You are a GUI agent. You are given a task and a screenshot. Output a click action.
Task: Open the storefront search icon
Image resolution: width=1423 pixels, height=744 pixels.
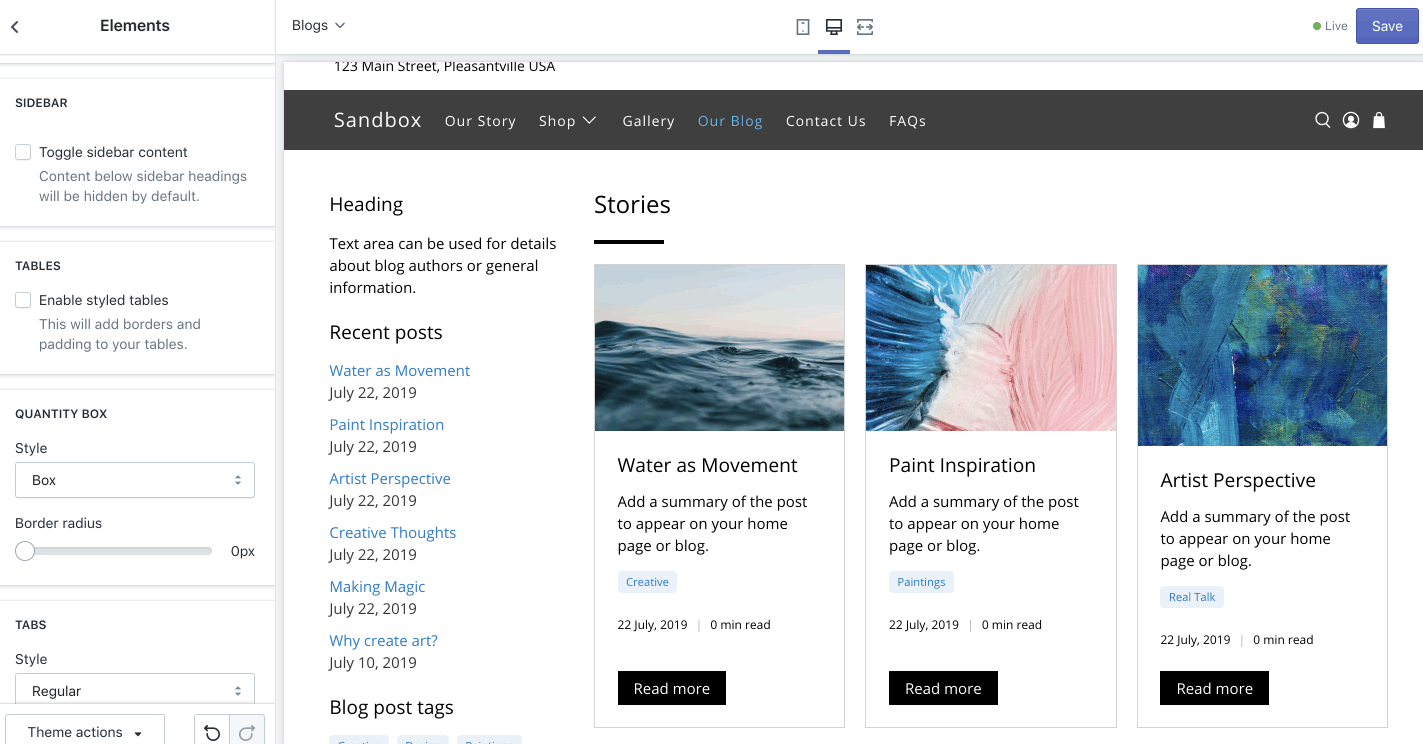[1322, 120]
